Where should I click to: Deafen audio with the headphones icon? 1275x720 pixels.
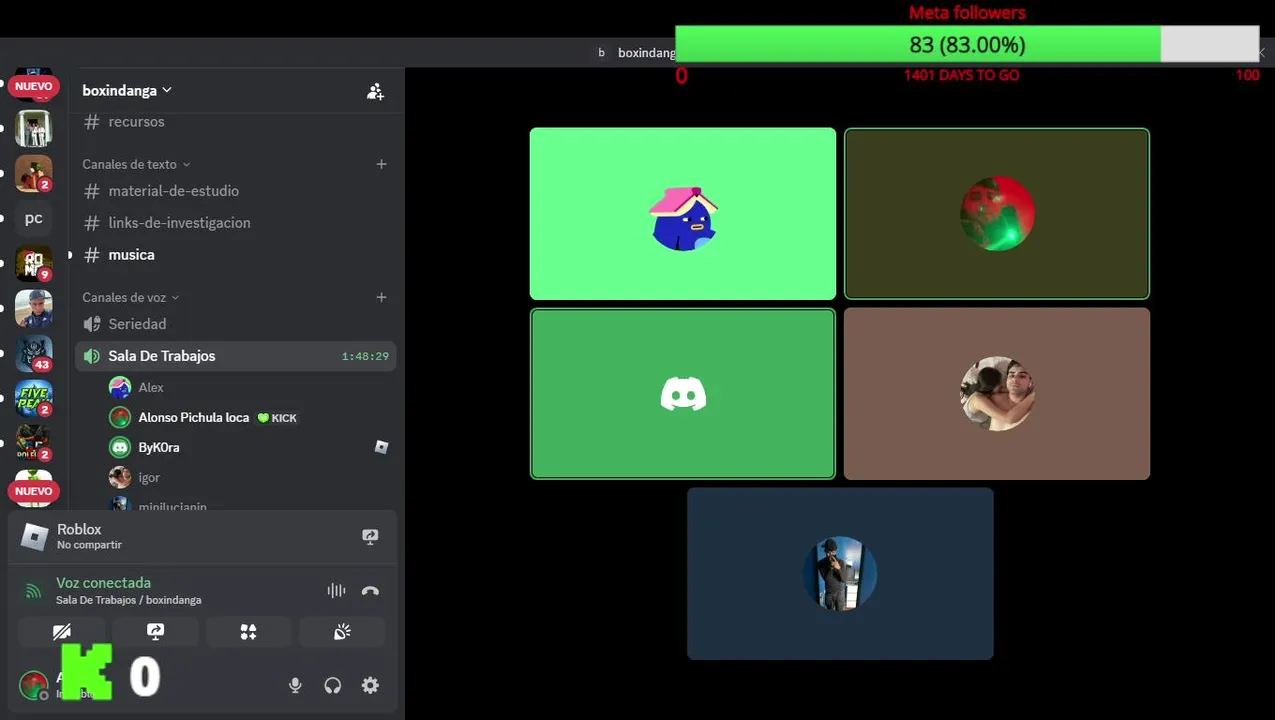click(333, 685)
